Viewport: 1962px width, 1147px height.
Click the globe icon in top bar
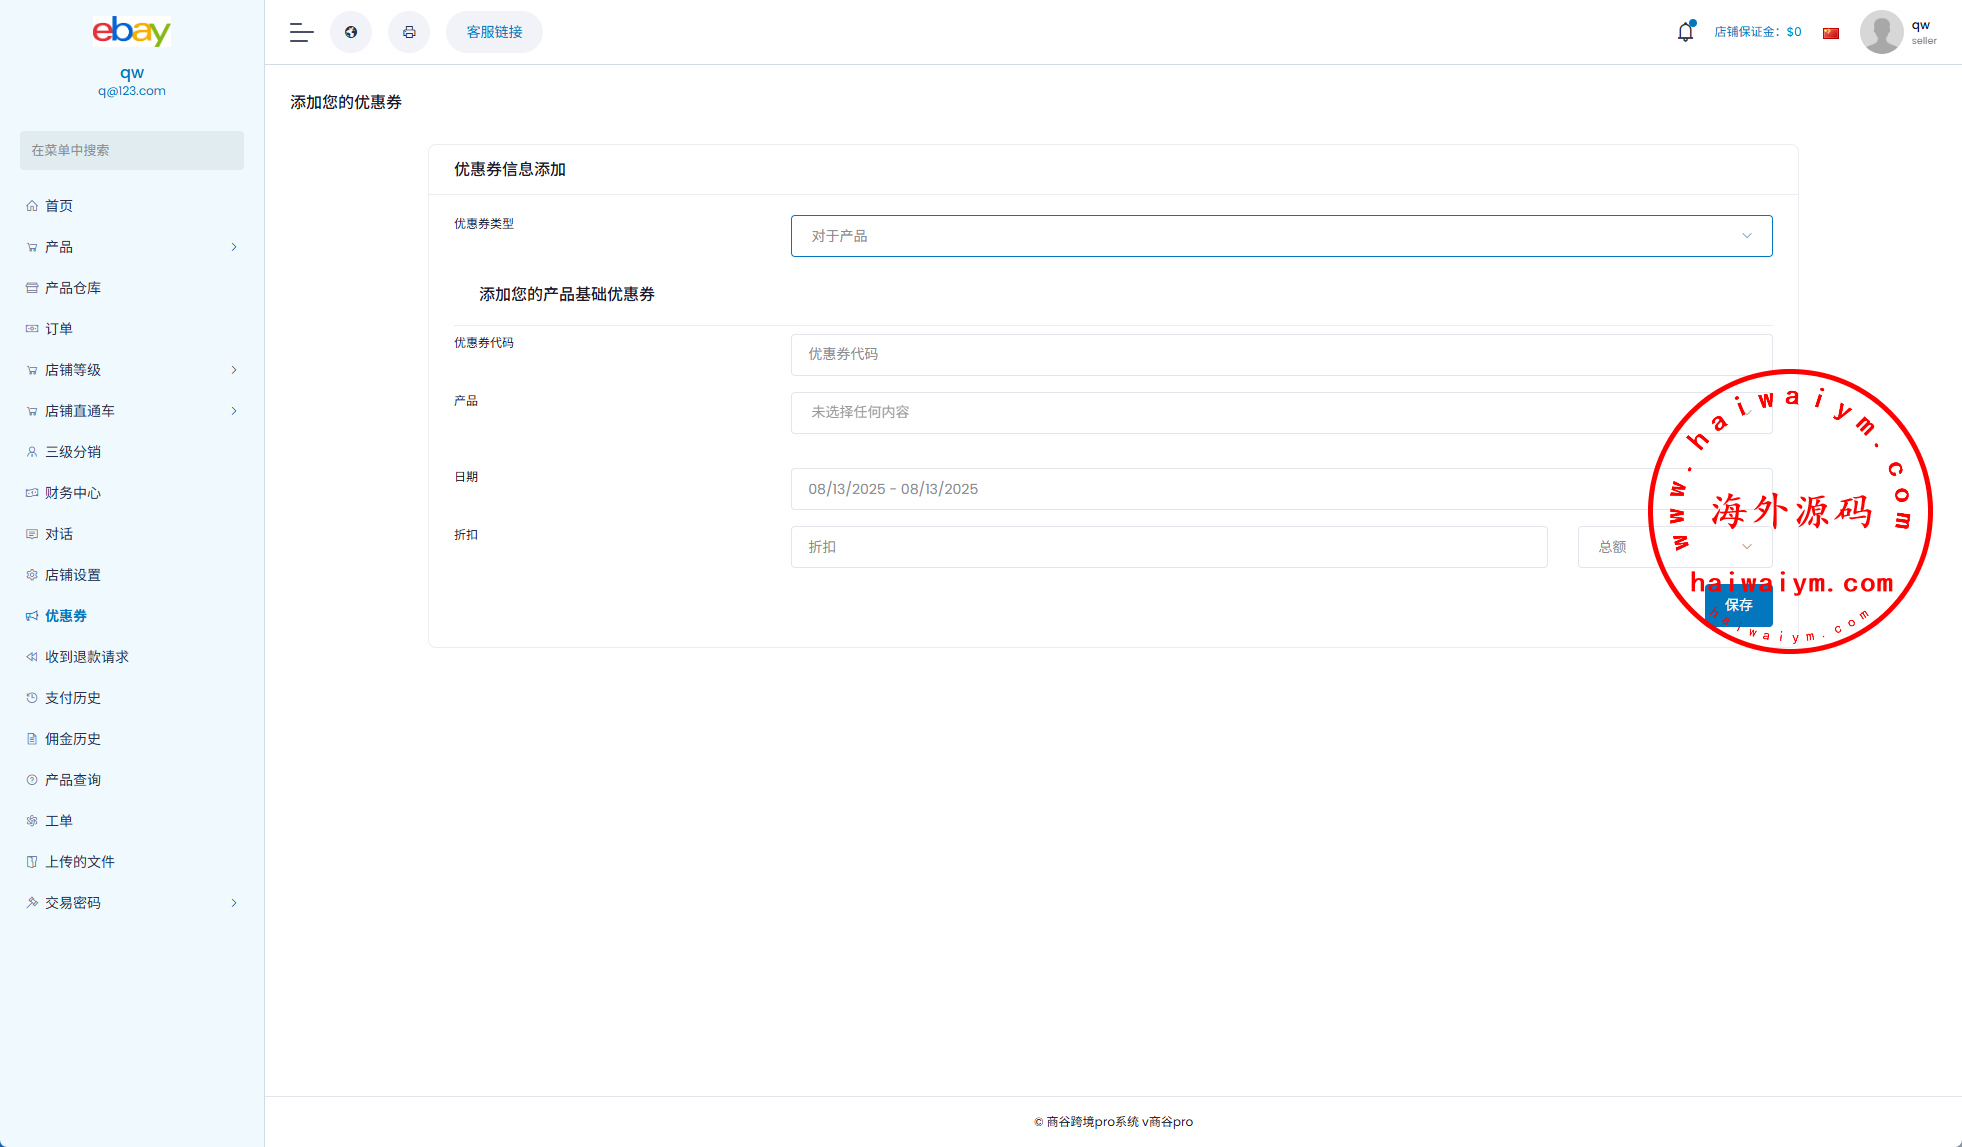351,32
